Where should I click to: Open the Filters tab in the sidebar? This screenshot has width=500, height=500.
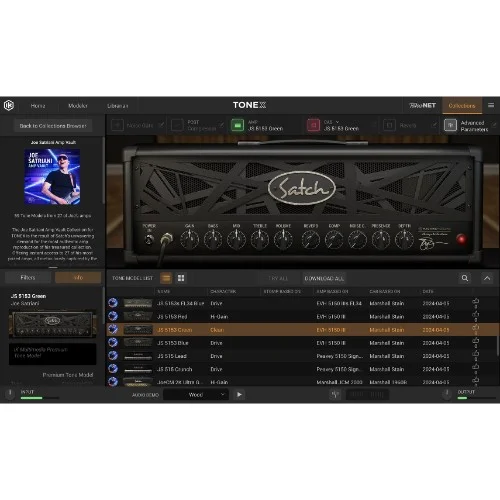pos(28,277)
